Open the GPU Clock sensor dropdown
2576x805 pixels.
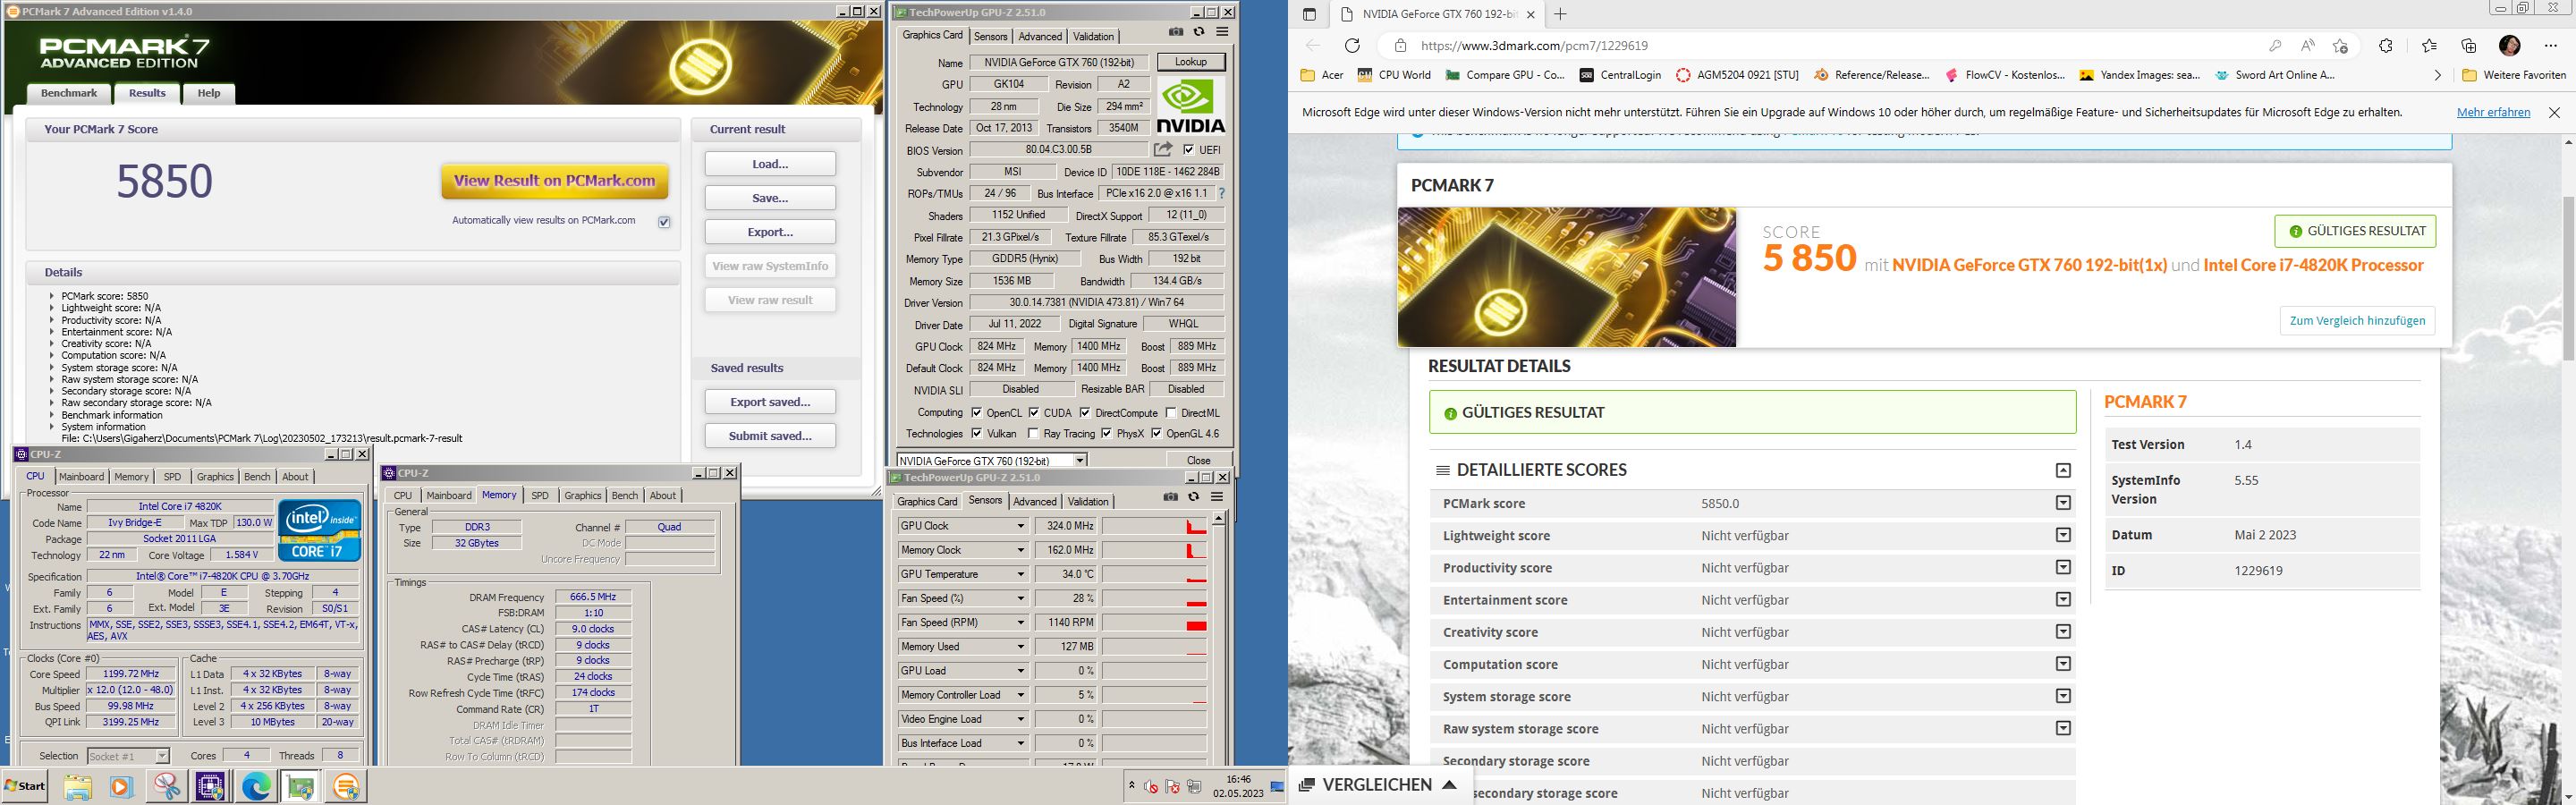(1021, 526)
